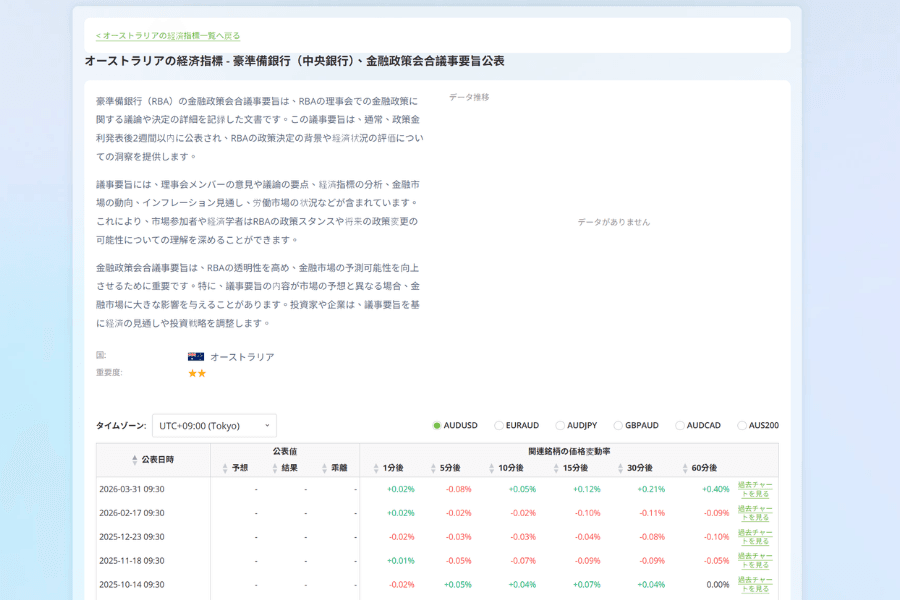Click the date cell 2025-11-18 09:30
The height and width of the screenshot is (600, 900).
click(132, 561)
